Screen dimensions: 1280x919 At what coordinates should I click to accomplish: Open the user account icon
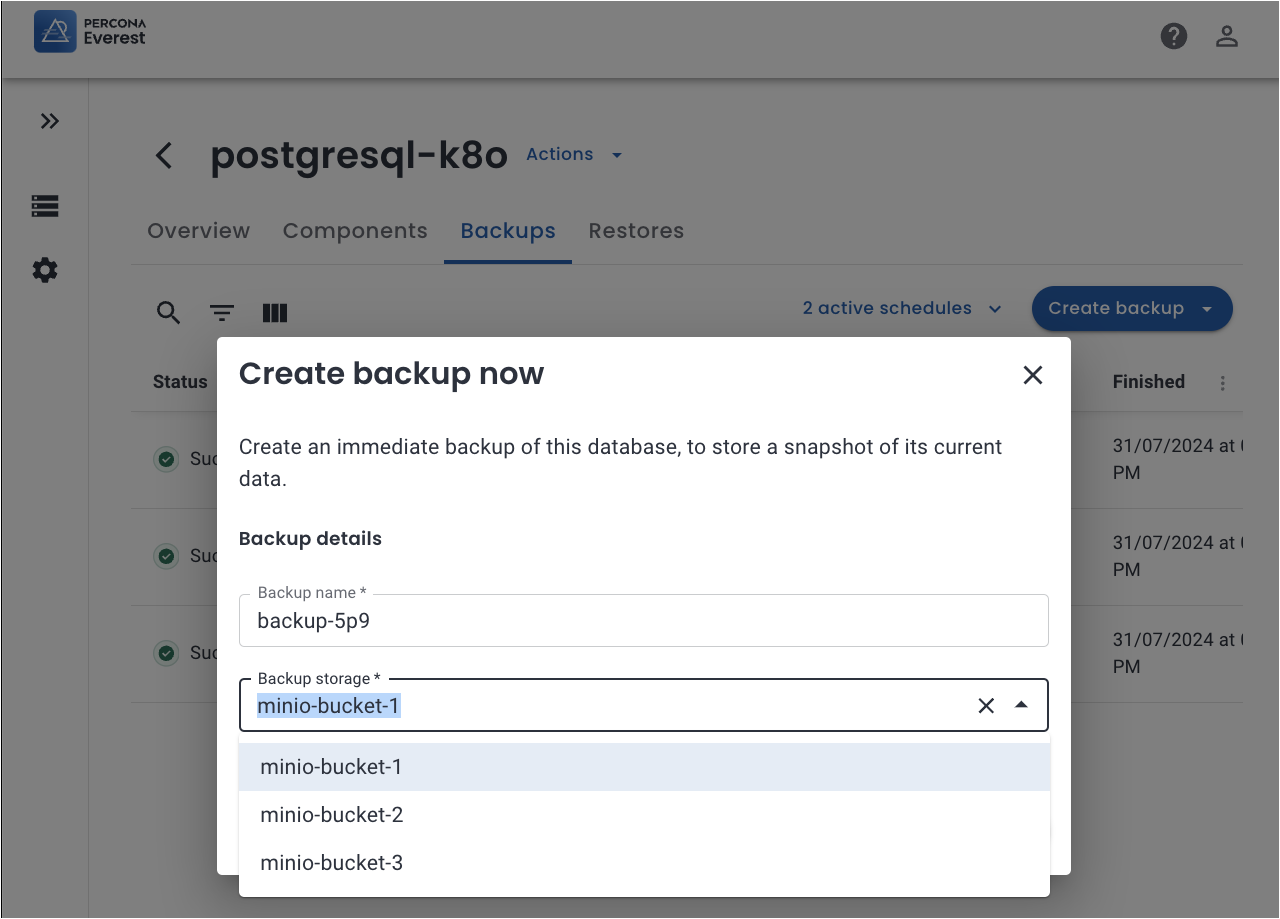1227,37
